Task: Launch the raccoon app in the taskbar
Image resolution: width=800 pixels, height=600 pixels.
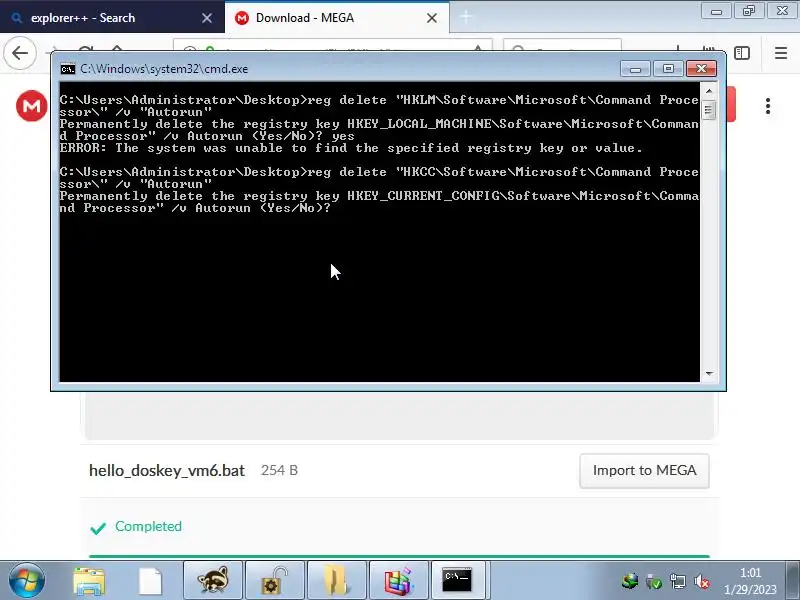Action: coord(213,581)
